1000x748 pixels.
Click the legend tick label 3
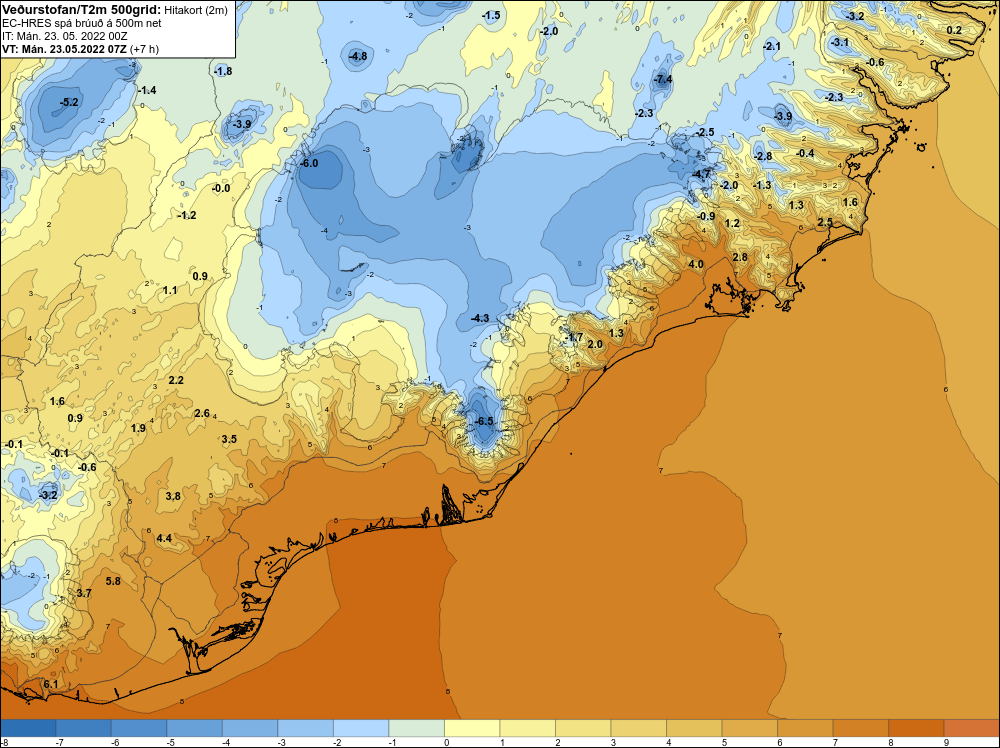613,742
